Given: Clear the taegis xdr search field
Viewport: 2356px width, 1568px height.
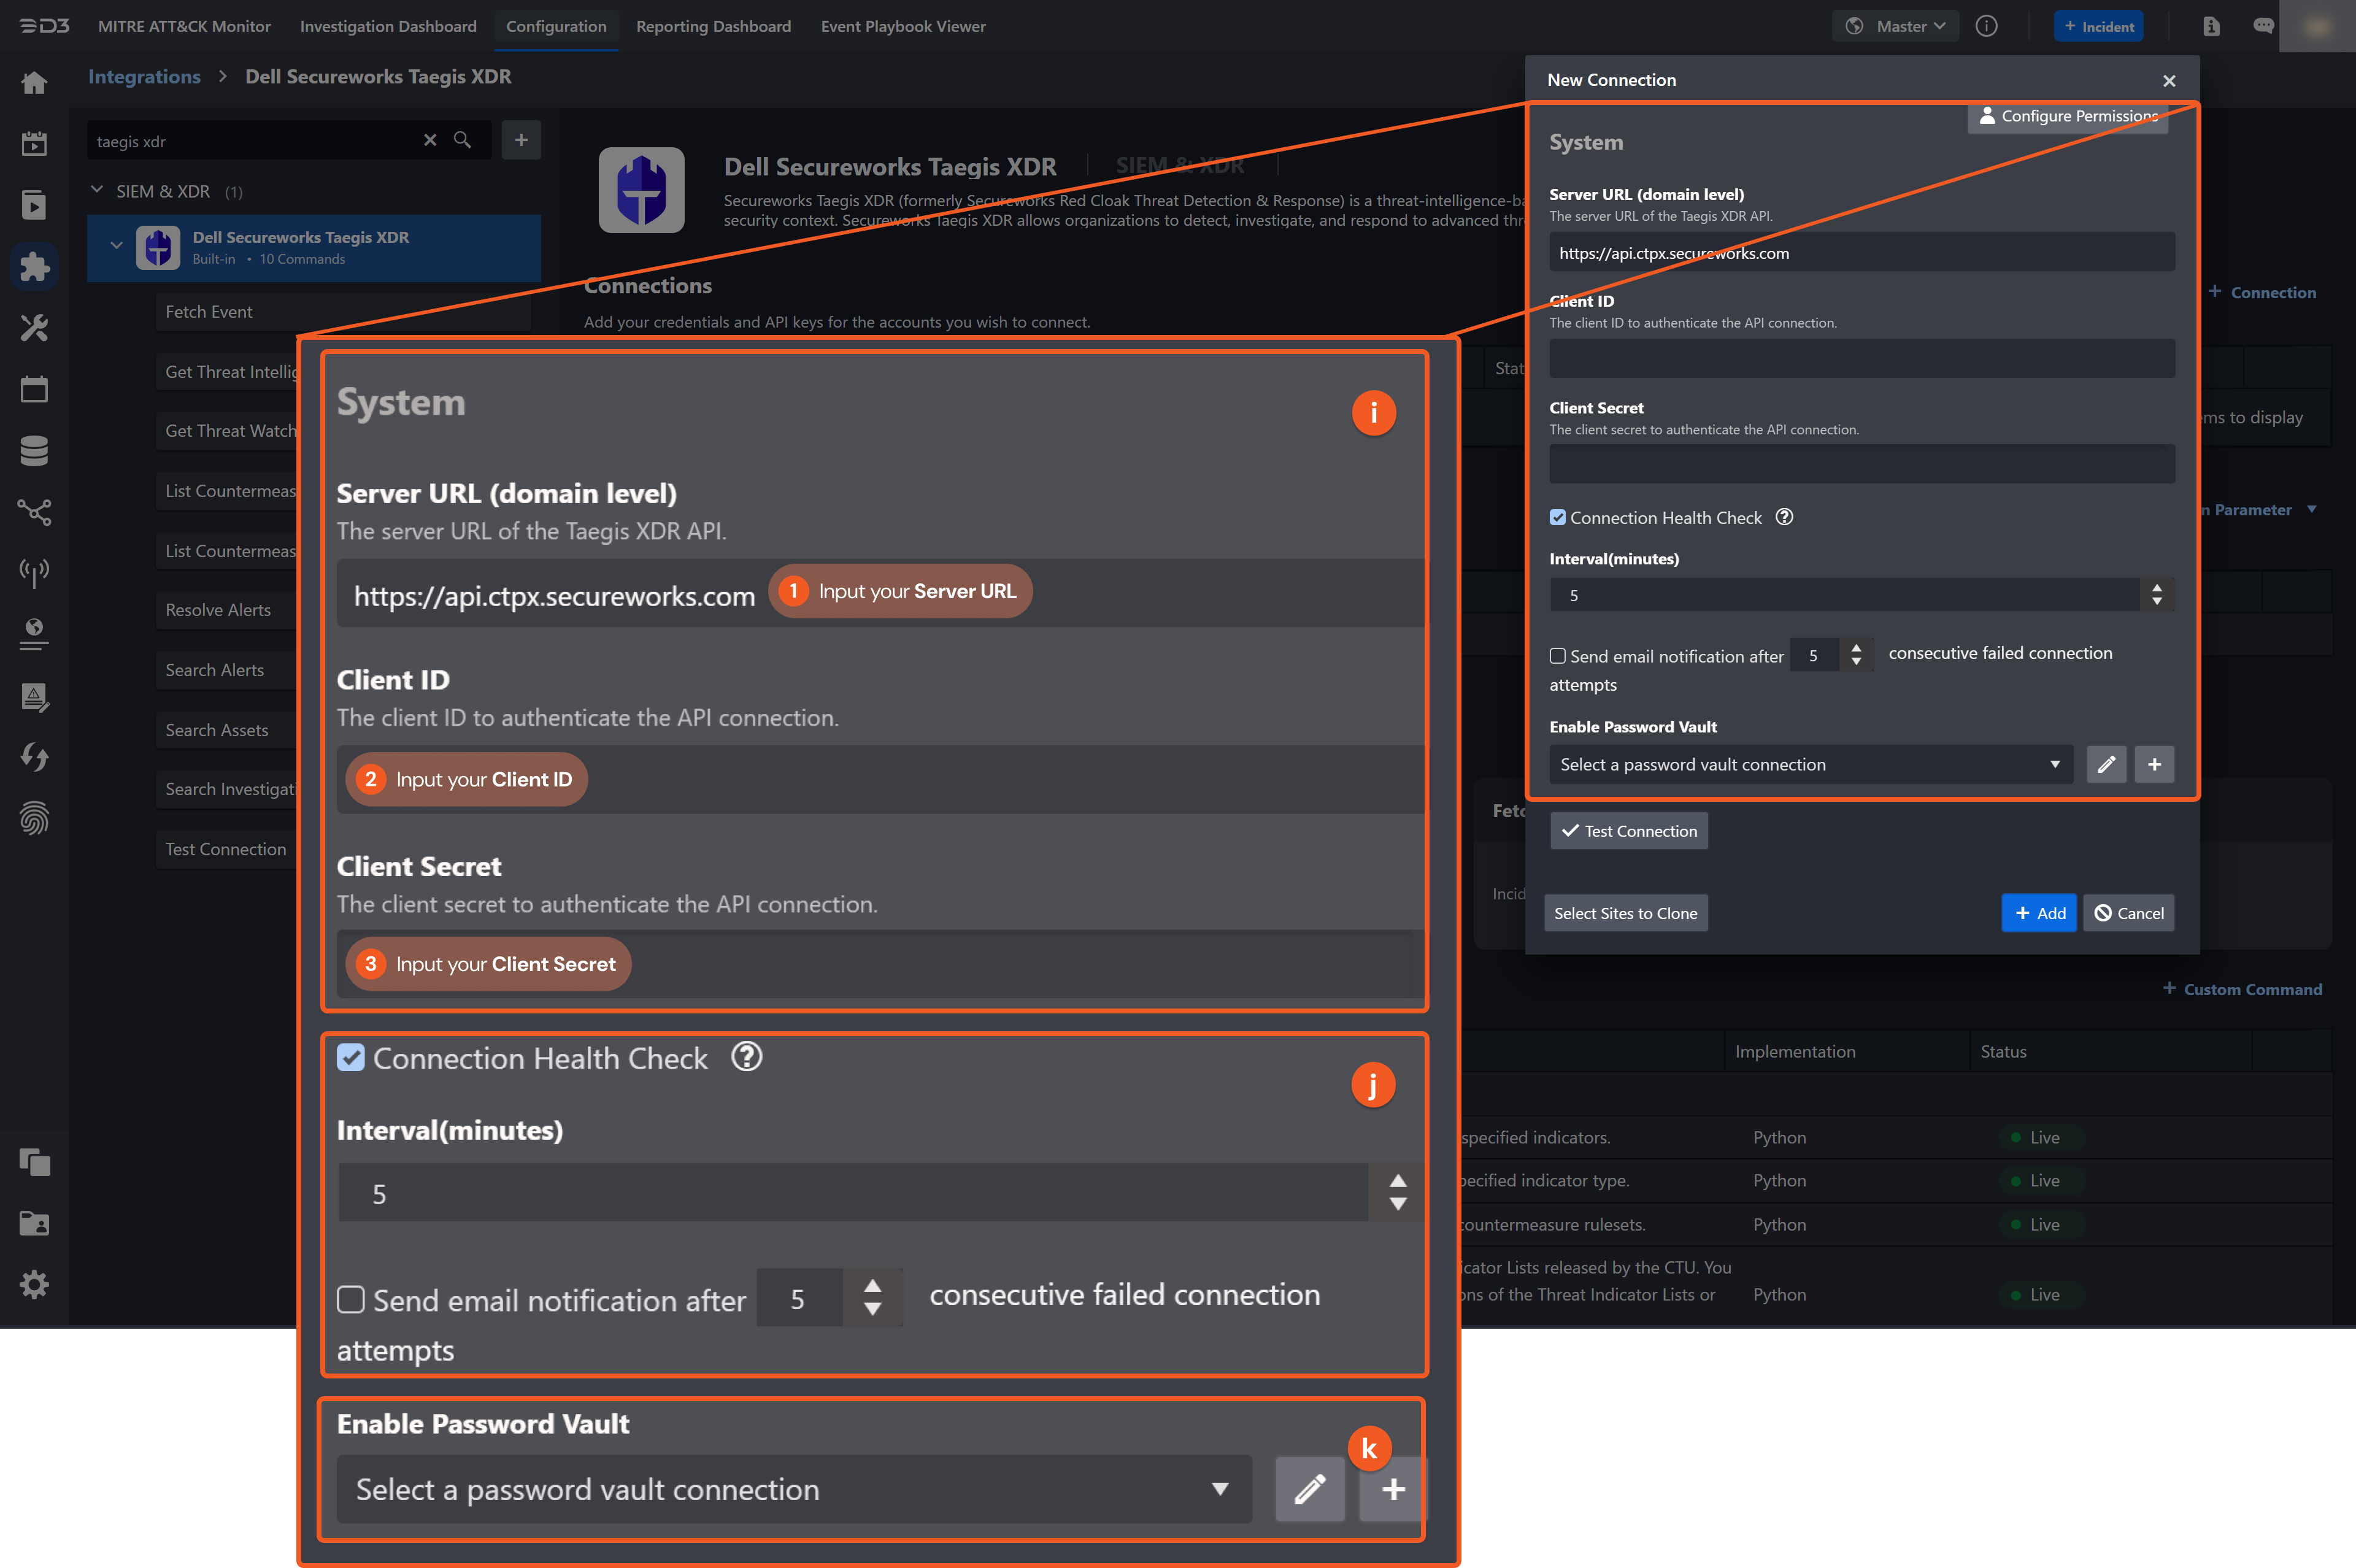Looking at the screenshot, I should 431,141.
